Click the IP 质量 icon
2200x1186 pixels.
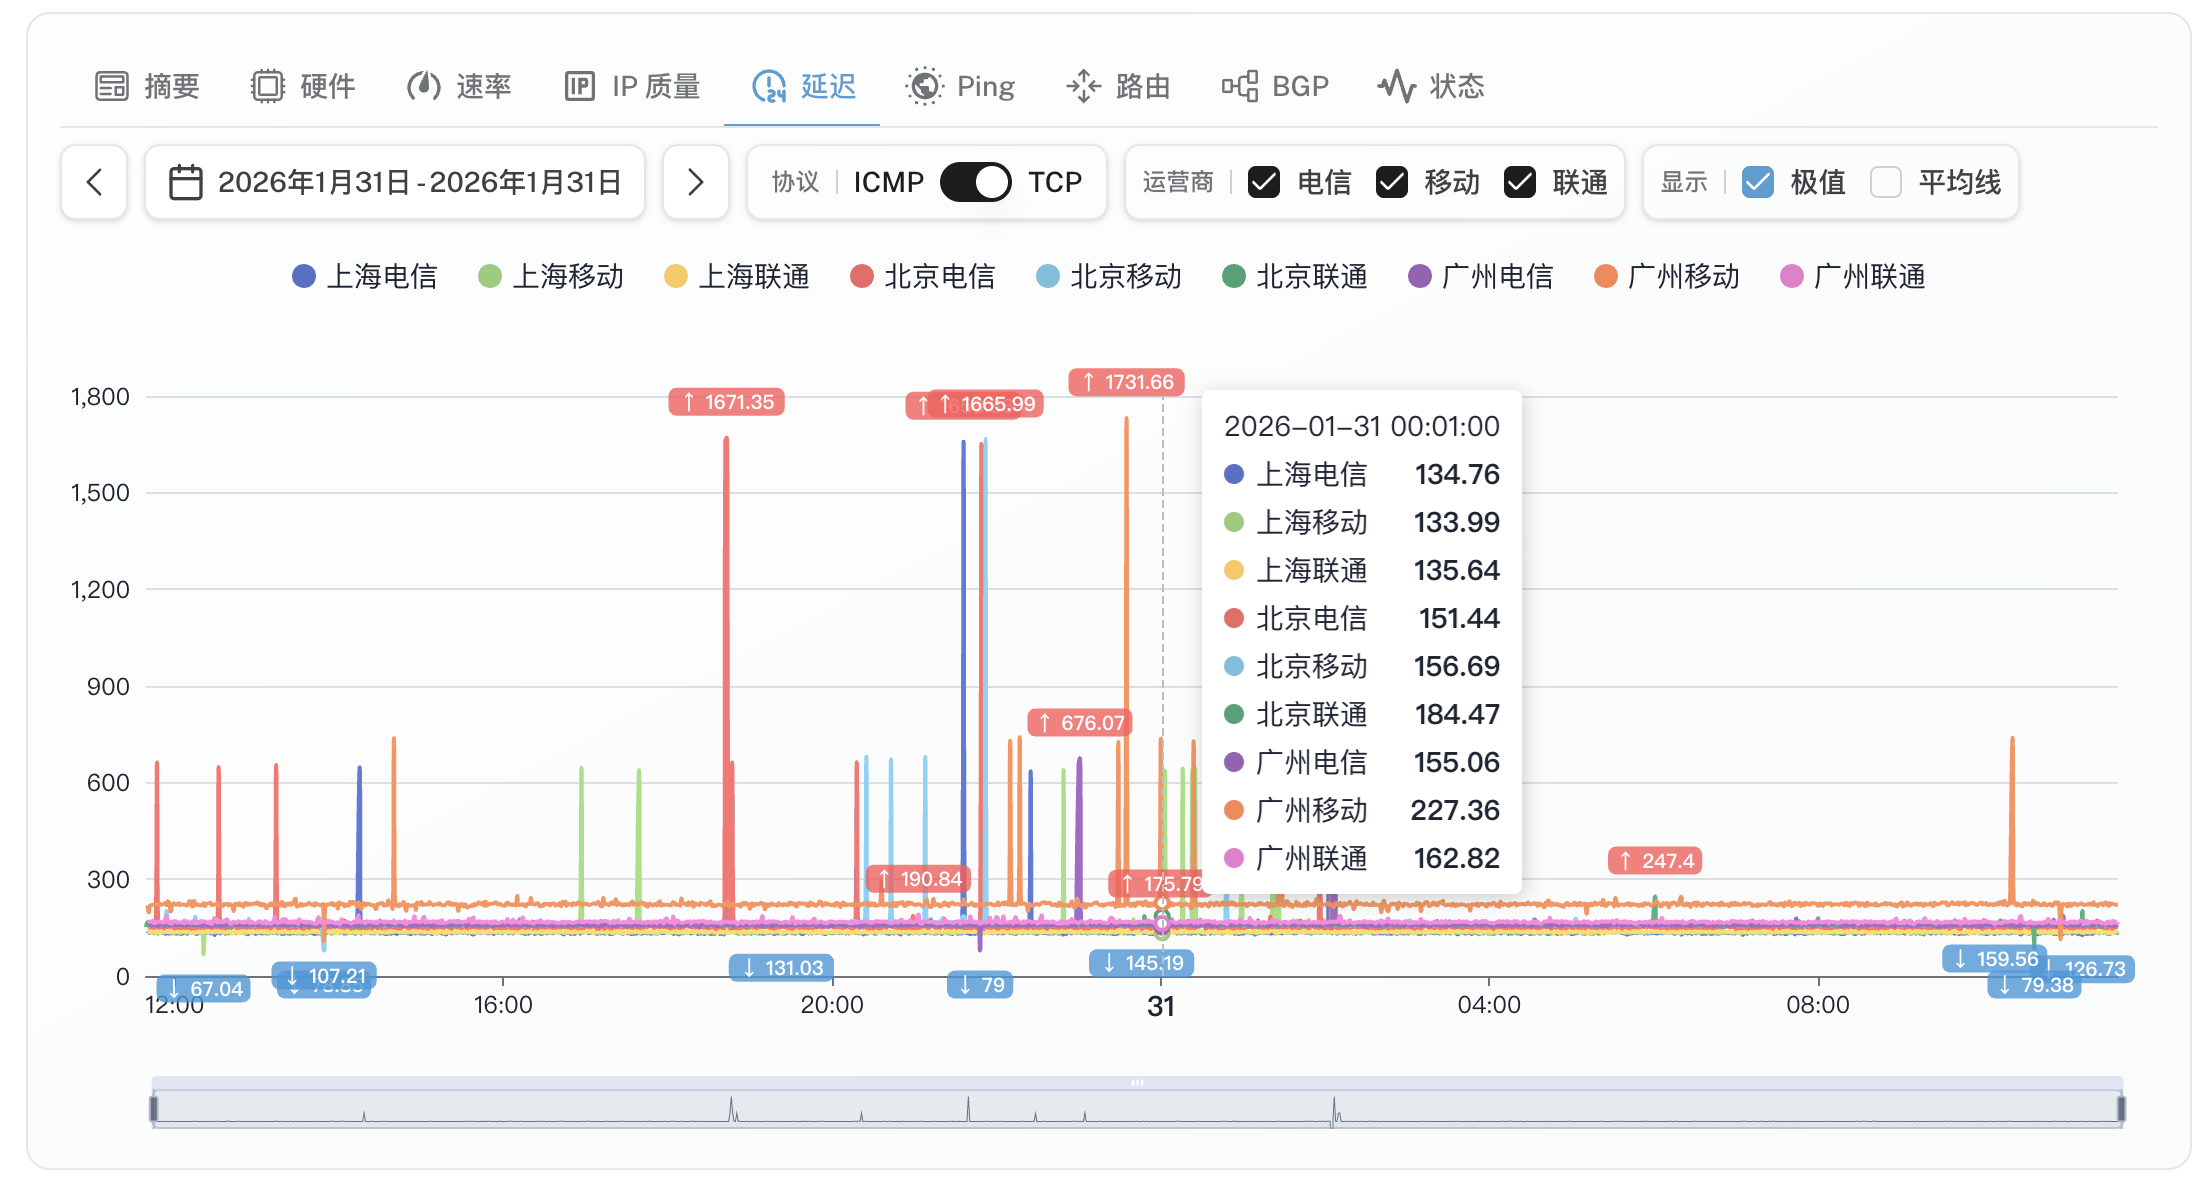pyautogui.click(x=579, y=86)
